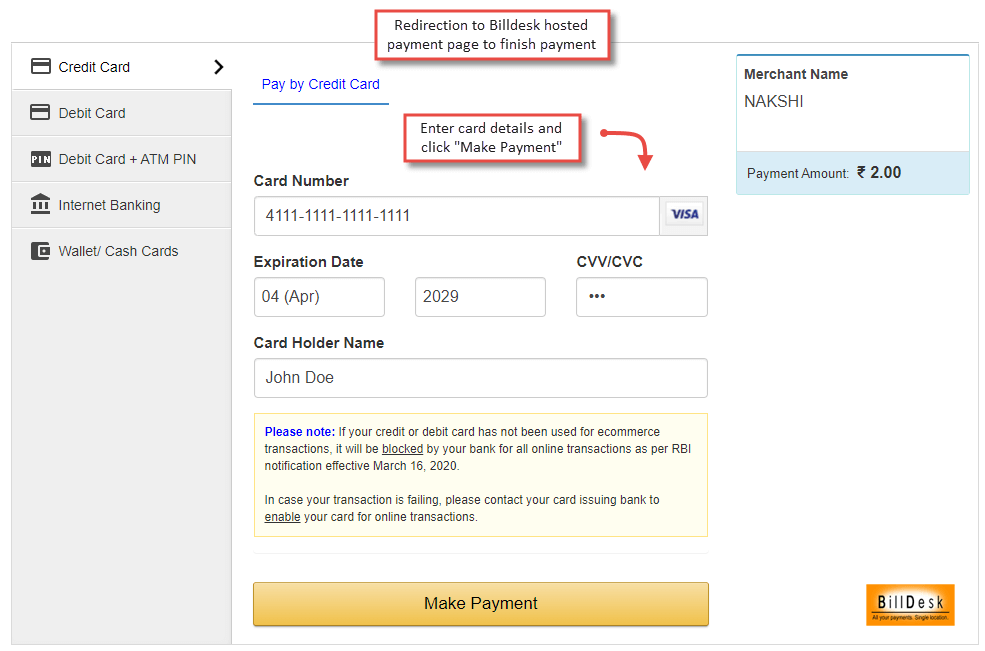Click the Debit Card icon
985x651 pixels.
40,112
